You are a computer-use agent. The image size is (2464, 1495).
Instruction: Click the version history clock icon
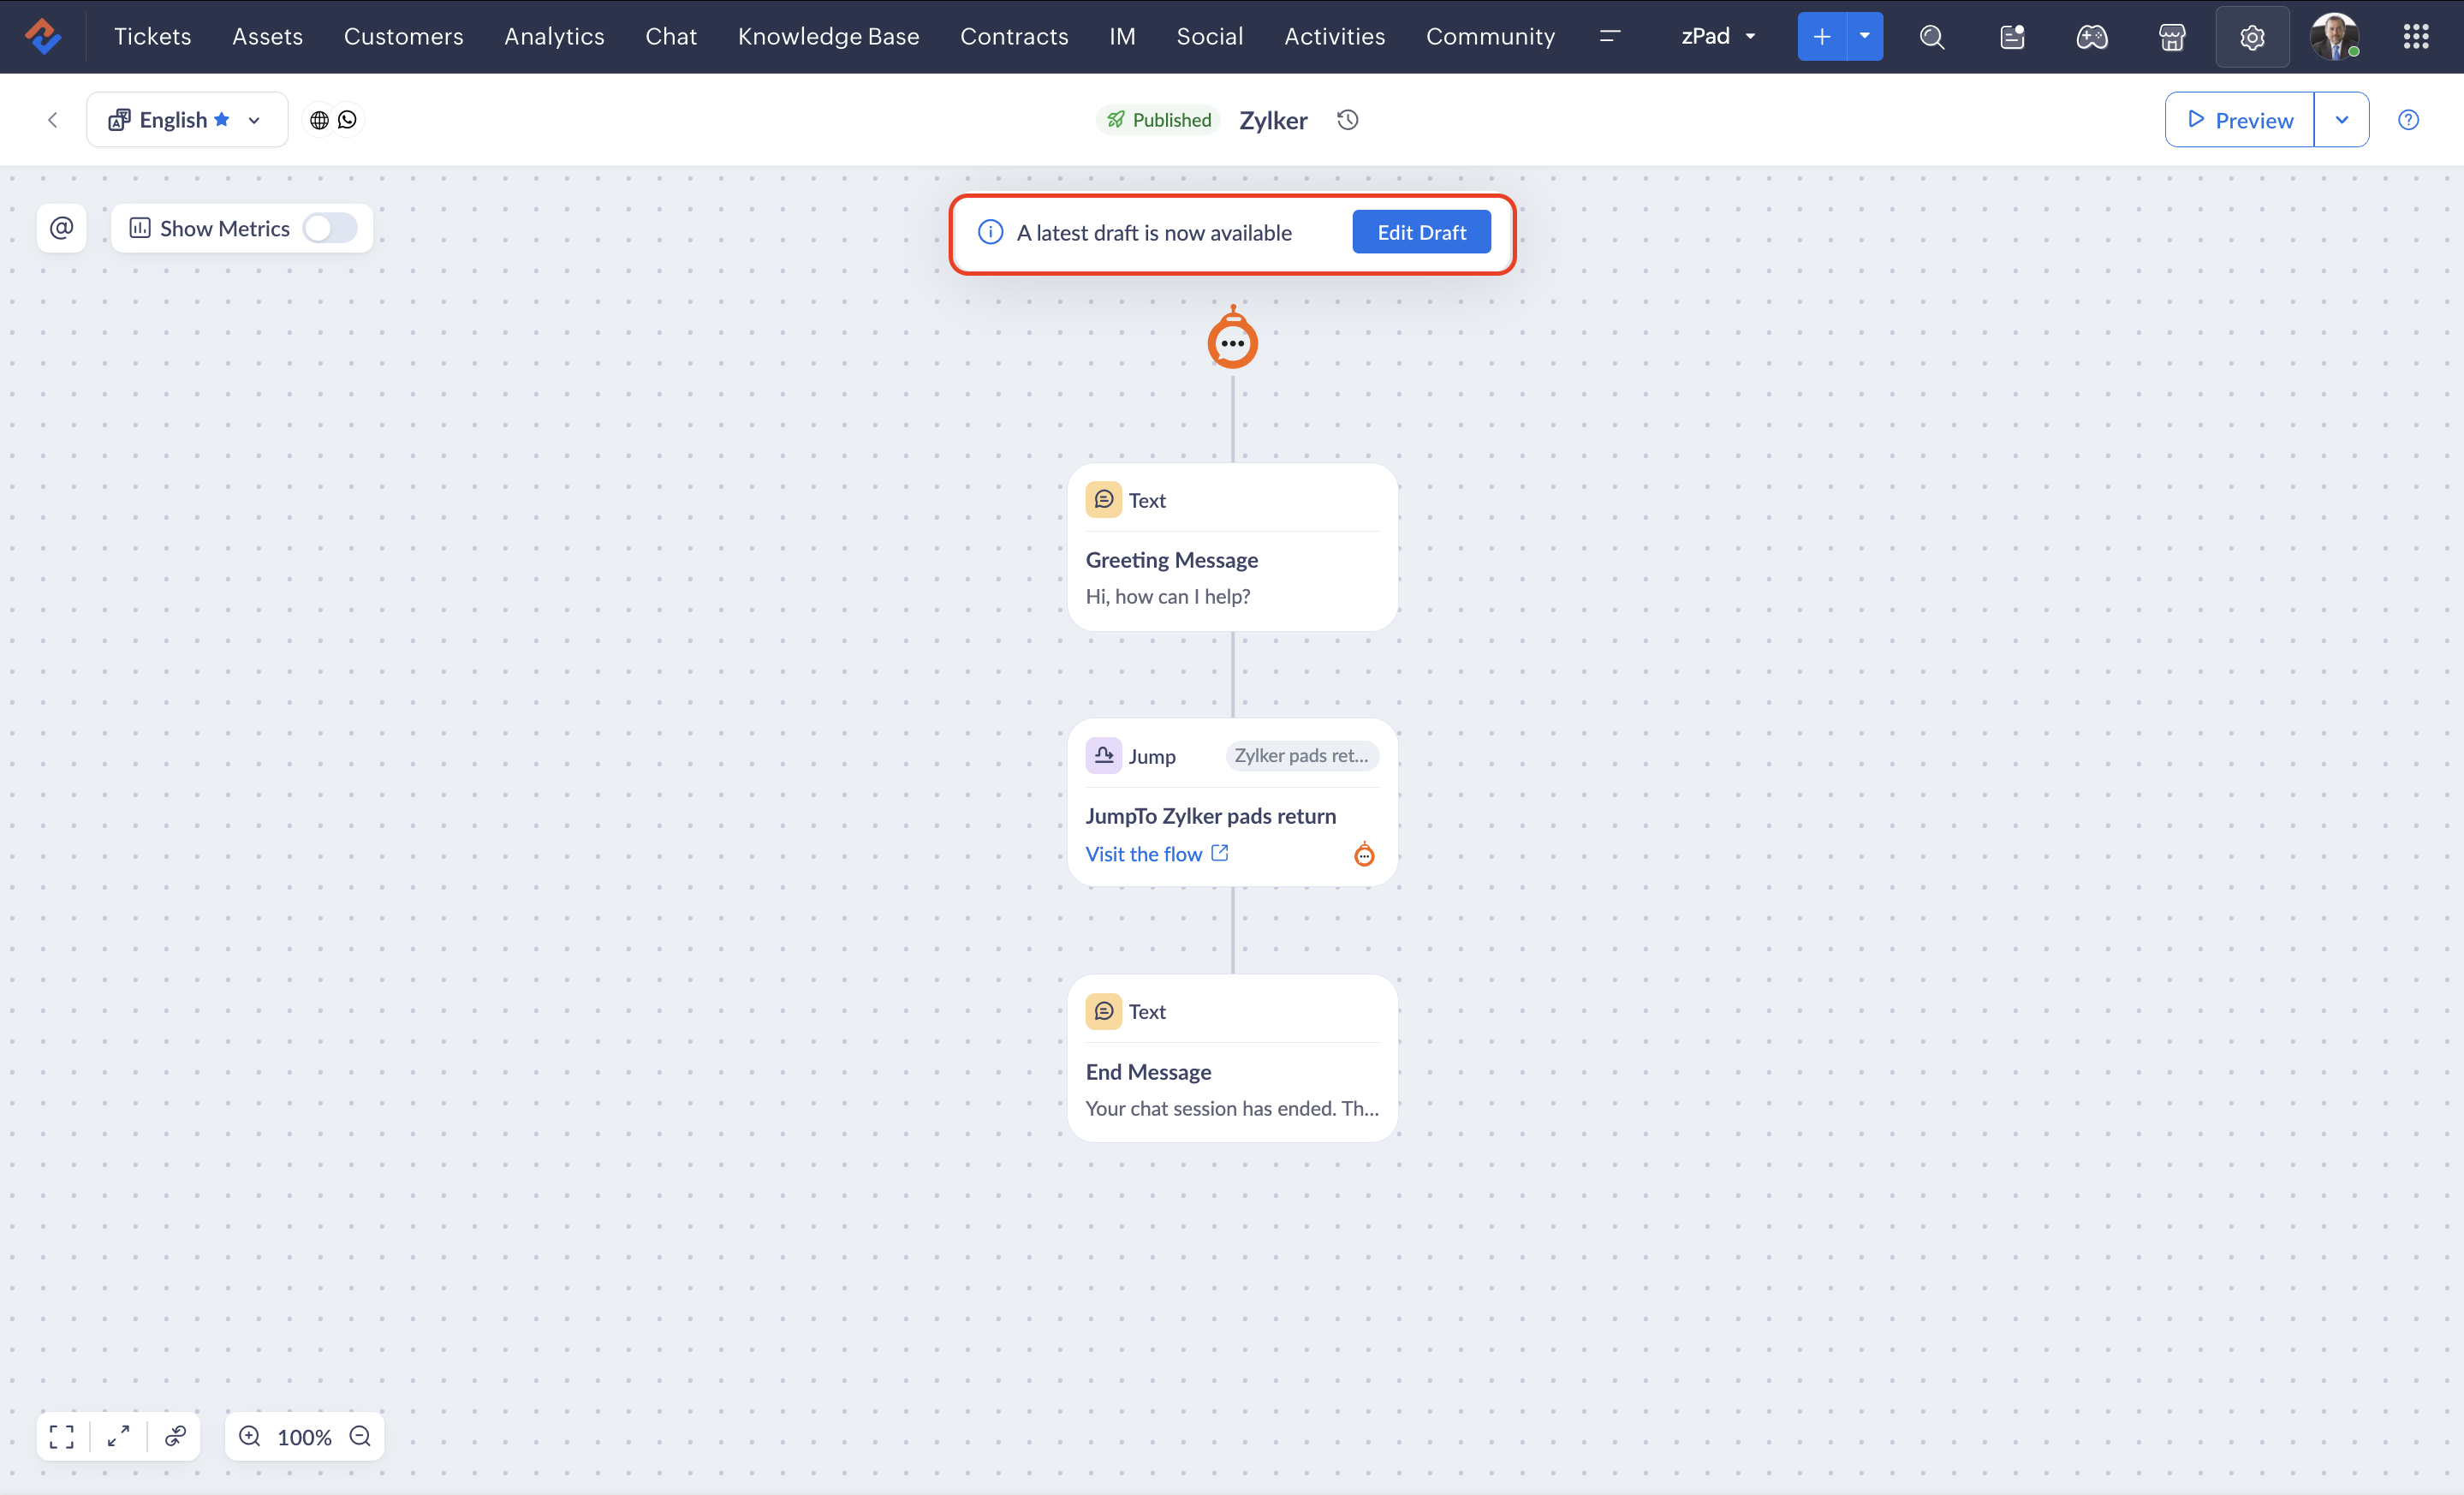click(1347, 120)
